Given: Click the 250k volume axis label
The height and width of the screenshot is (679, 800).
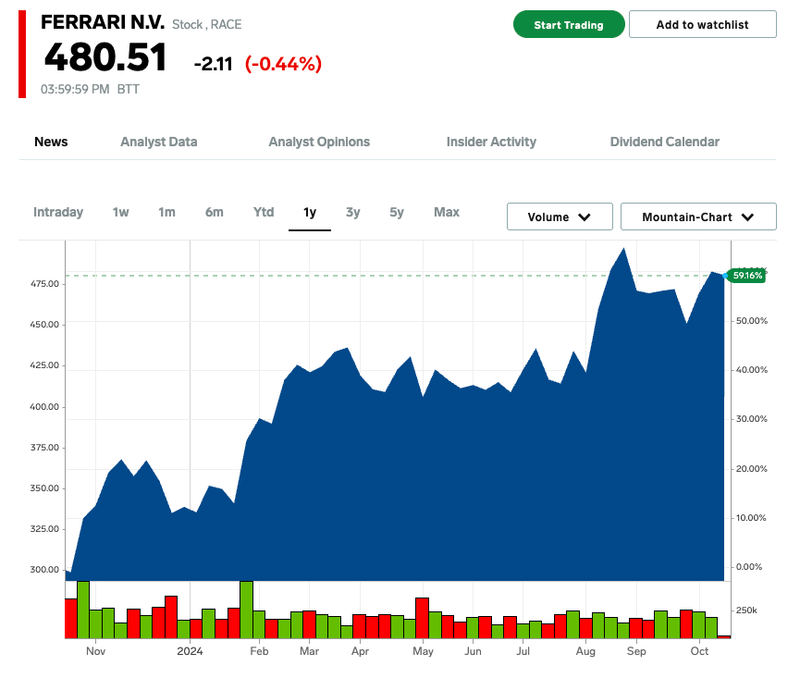Looking at the screenshot, I should coord(746,610).
